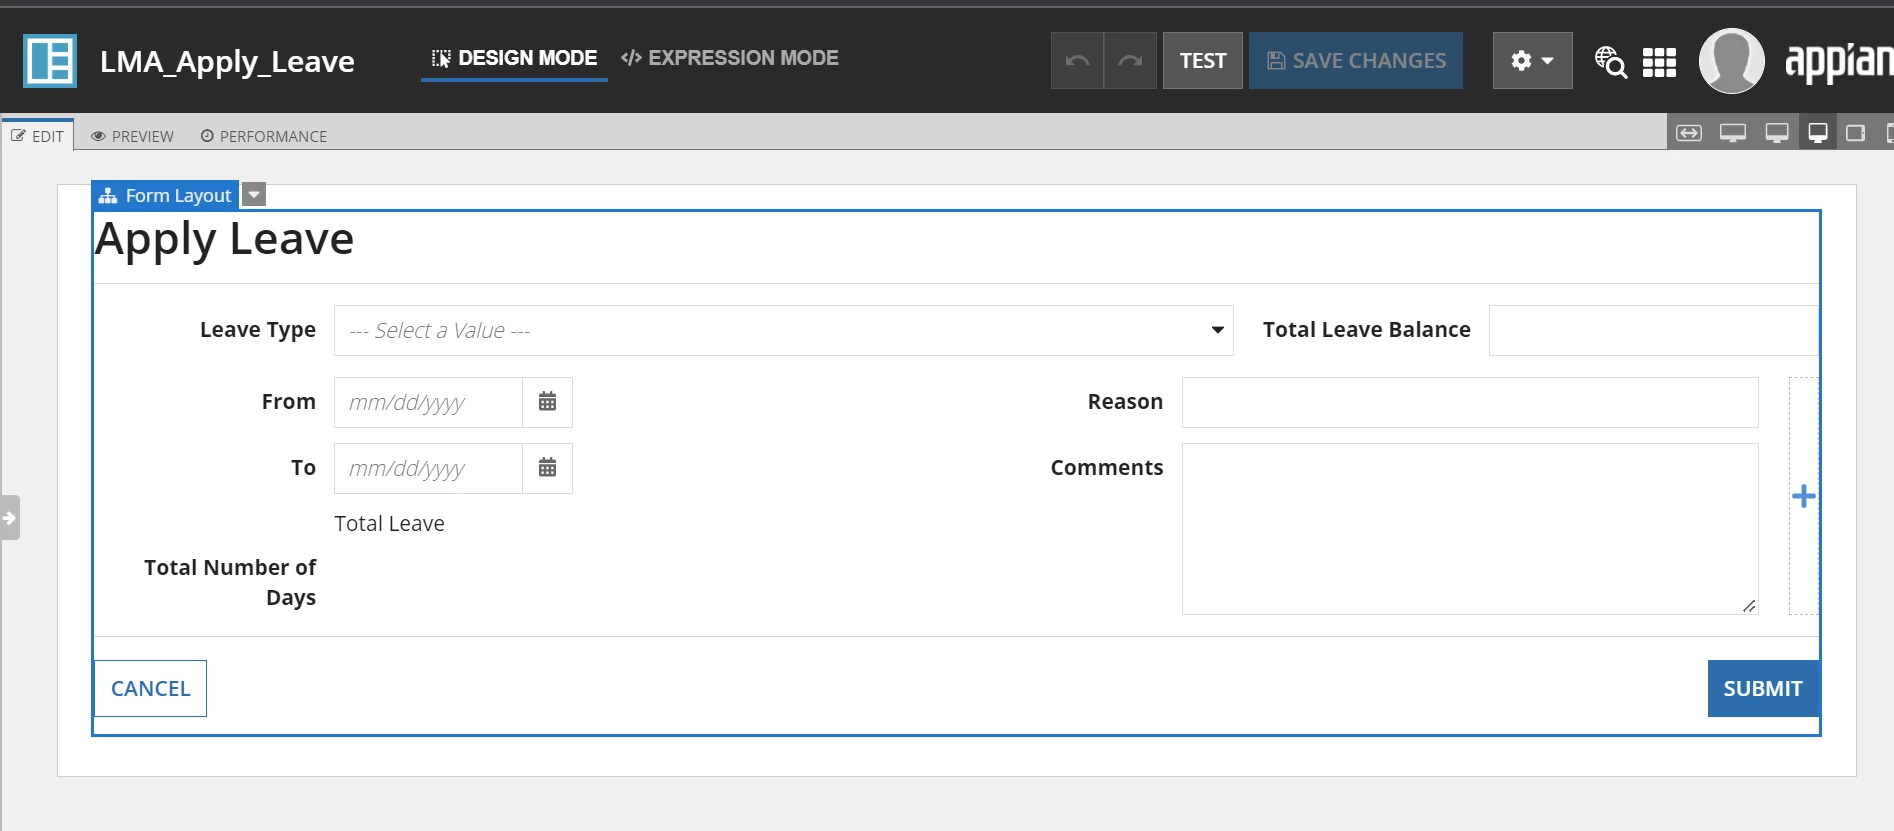Select the Apply Leave form title

pyautogui.click(x=225, y=240)
